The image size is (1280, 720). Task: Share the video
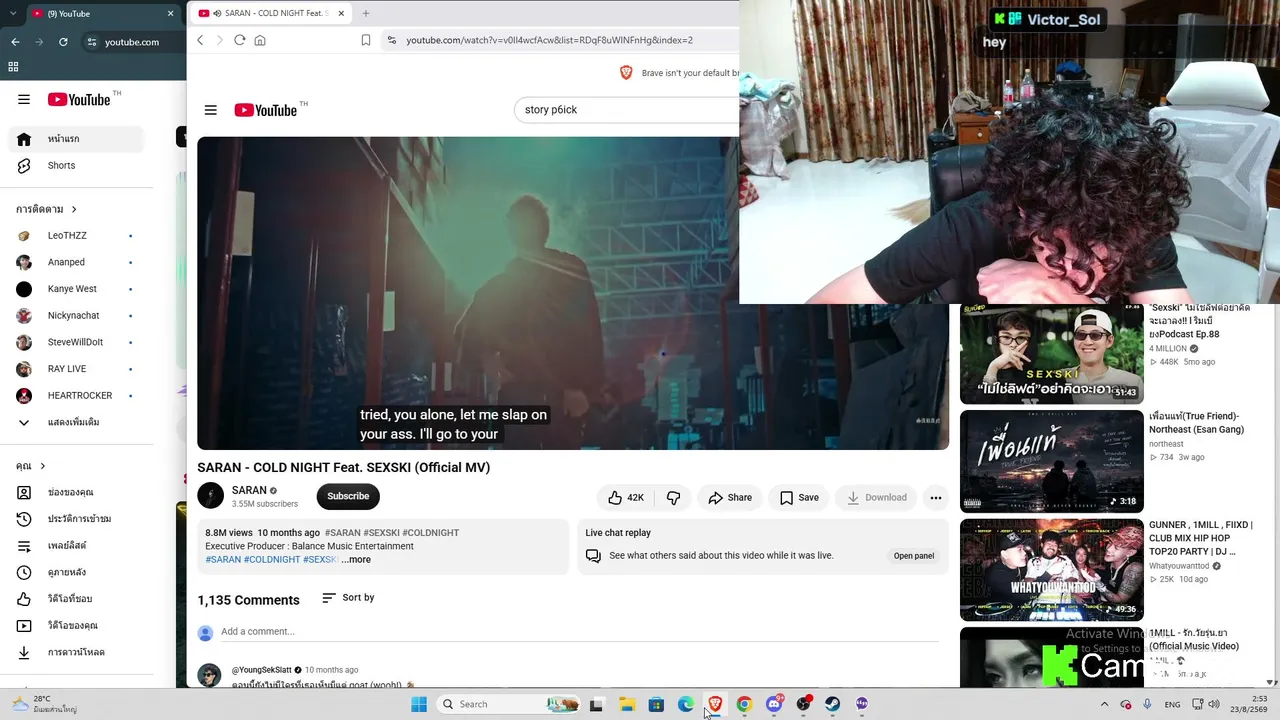(730, 497)
